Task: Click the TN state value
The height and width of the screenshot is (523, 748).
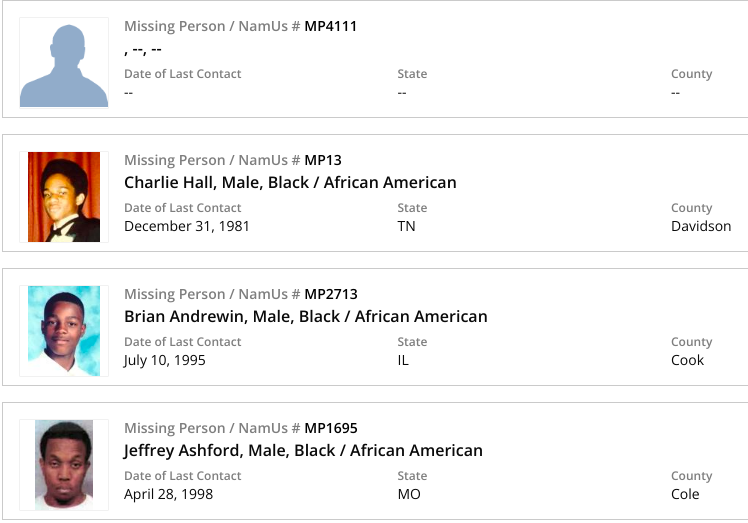Action: (x=406, y=226)
